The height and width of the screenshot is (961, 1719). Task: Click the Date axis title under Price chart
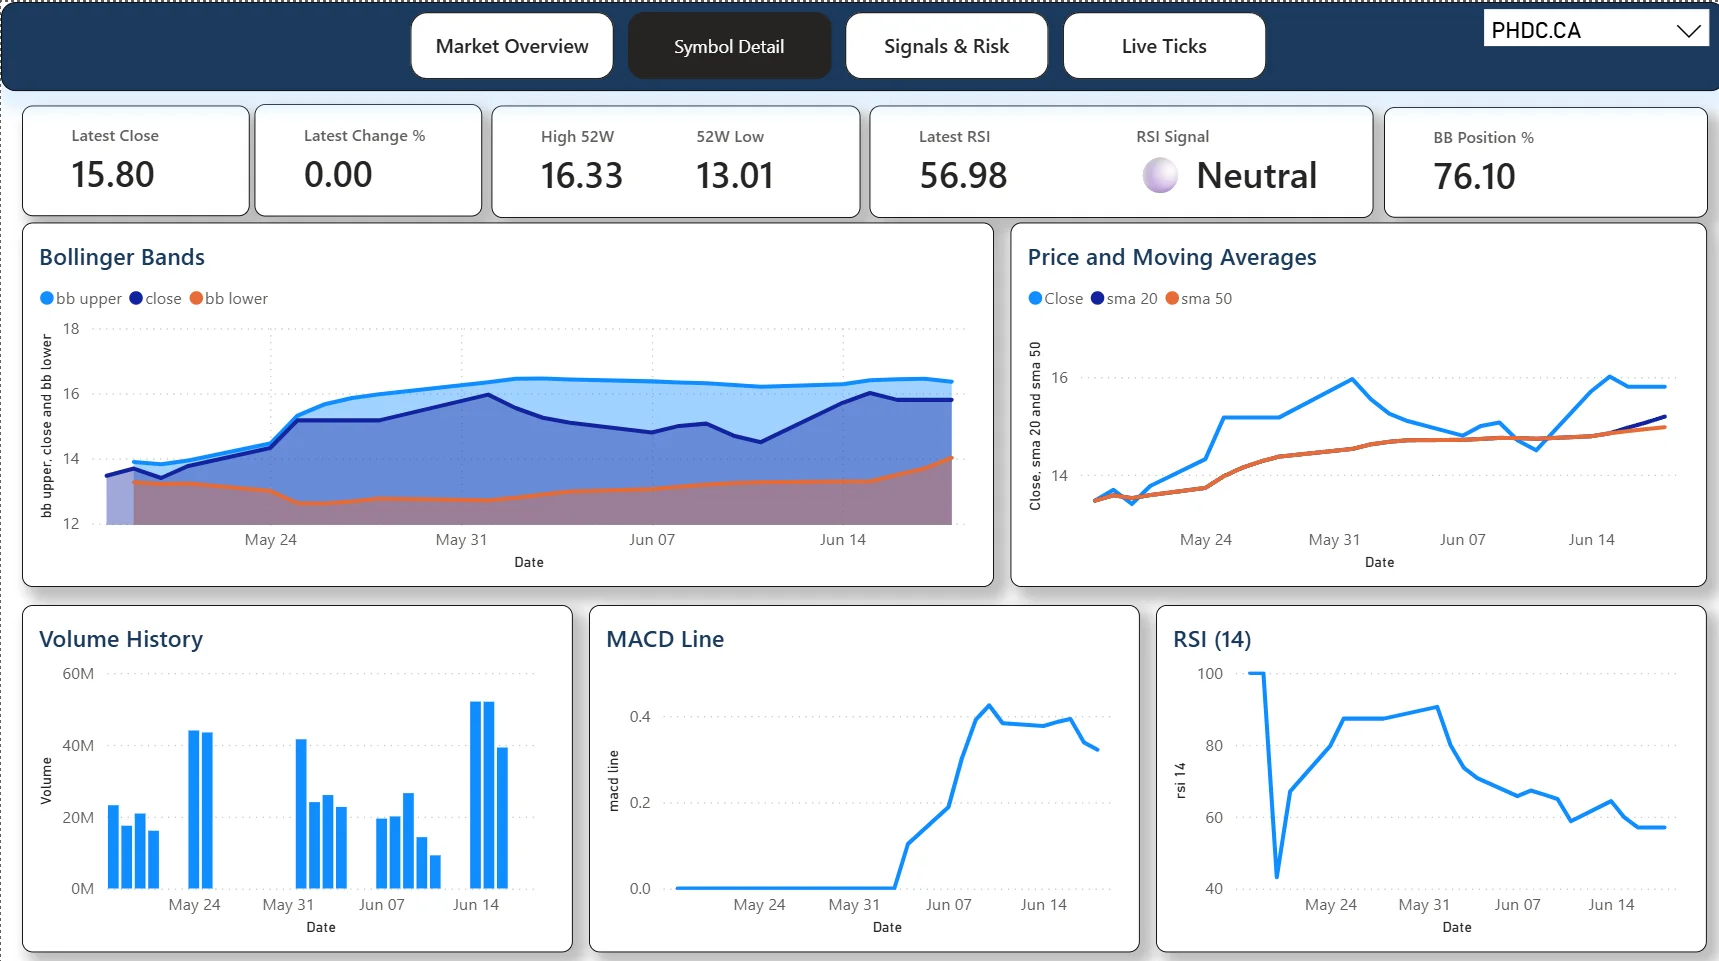coord(1379,562)
